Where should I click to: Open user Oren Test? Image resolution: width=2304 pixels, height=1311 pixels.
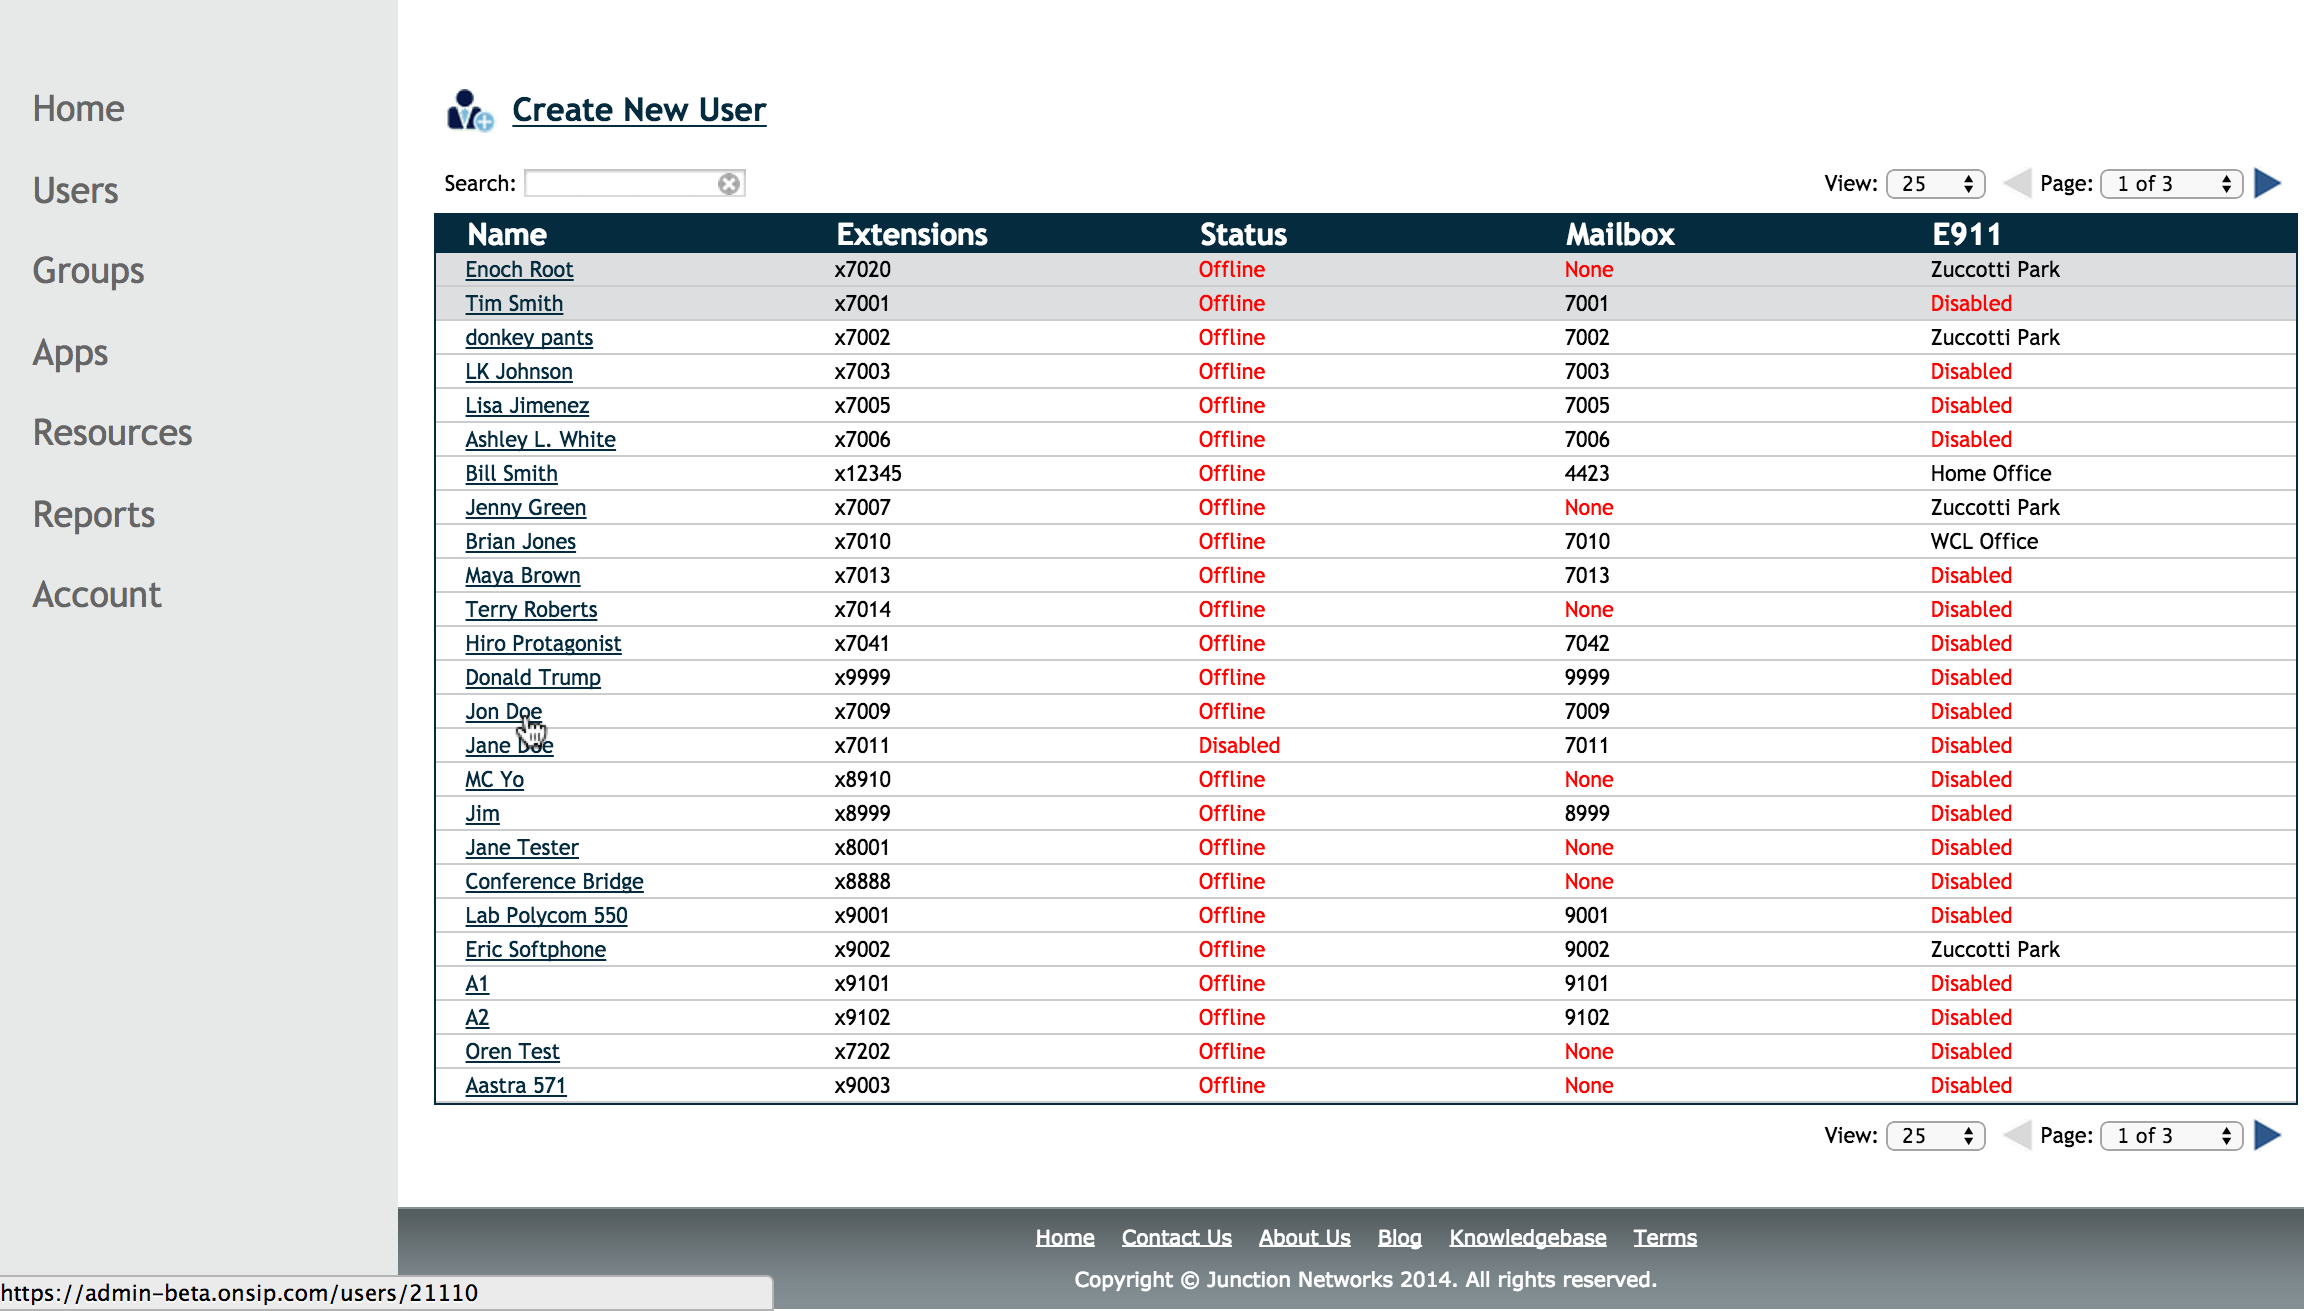[x=512, y=1052]
